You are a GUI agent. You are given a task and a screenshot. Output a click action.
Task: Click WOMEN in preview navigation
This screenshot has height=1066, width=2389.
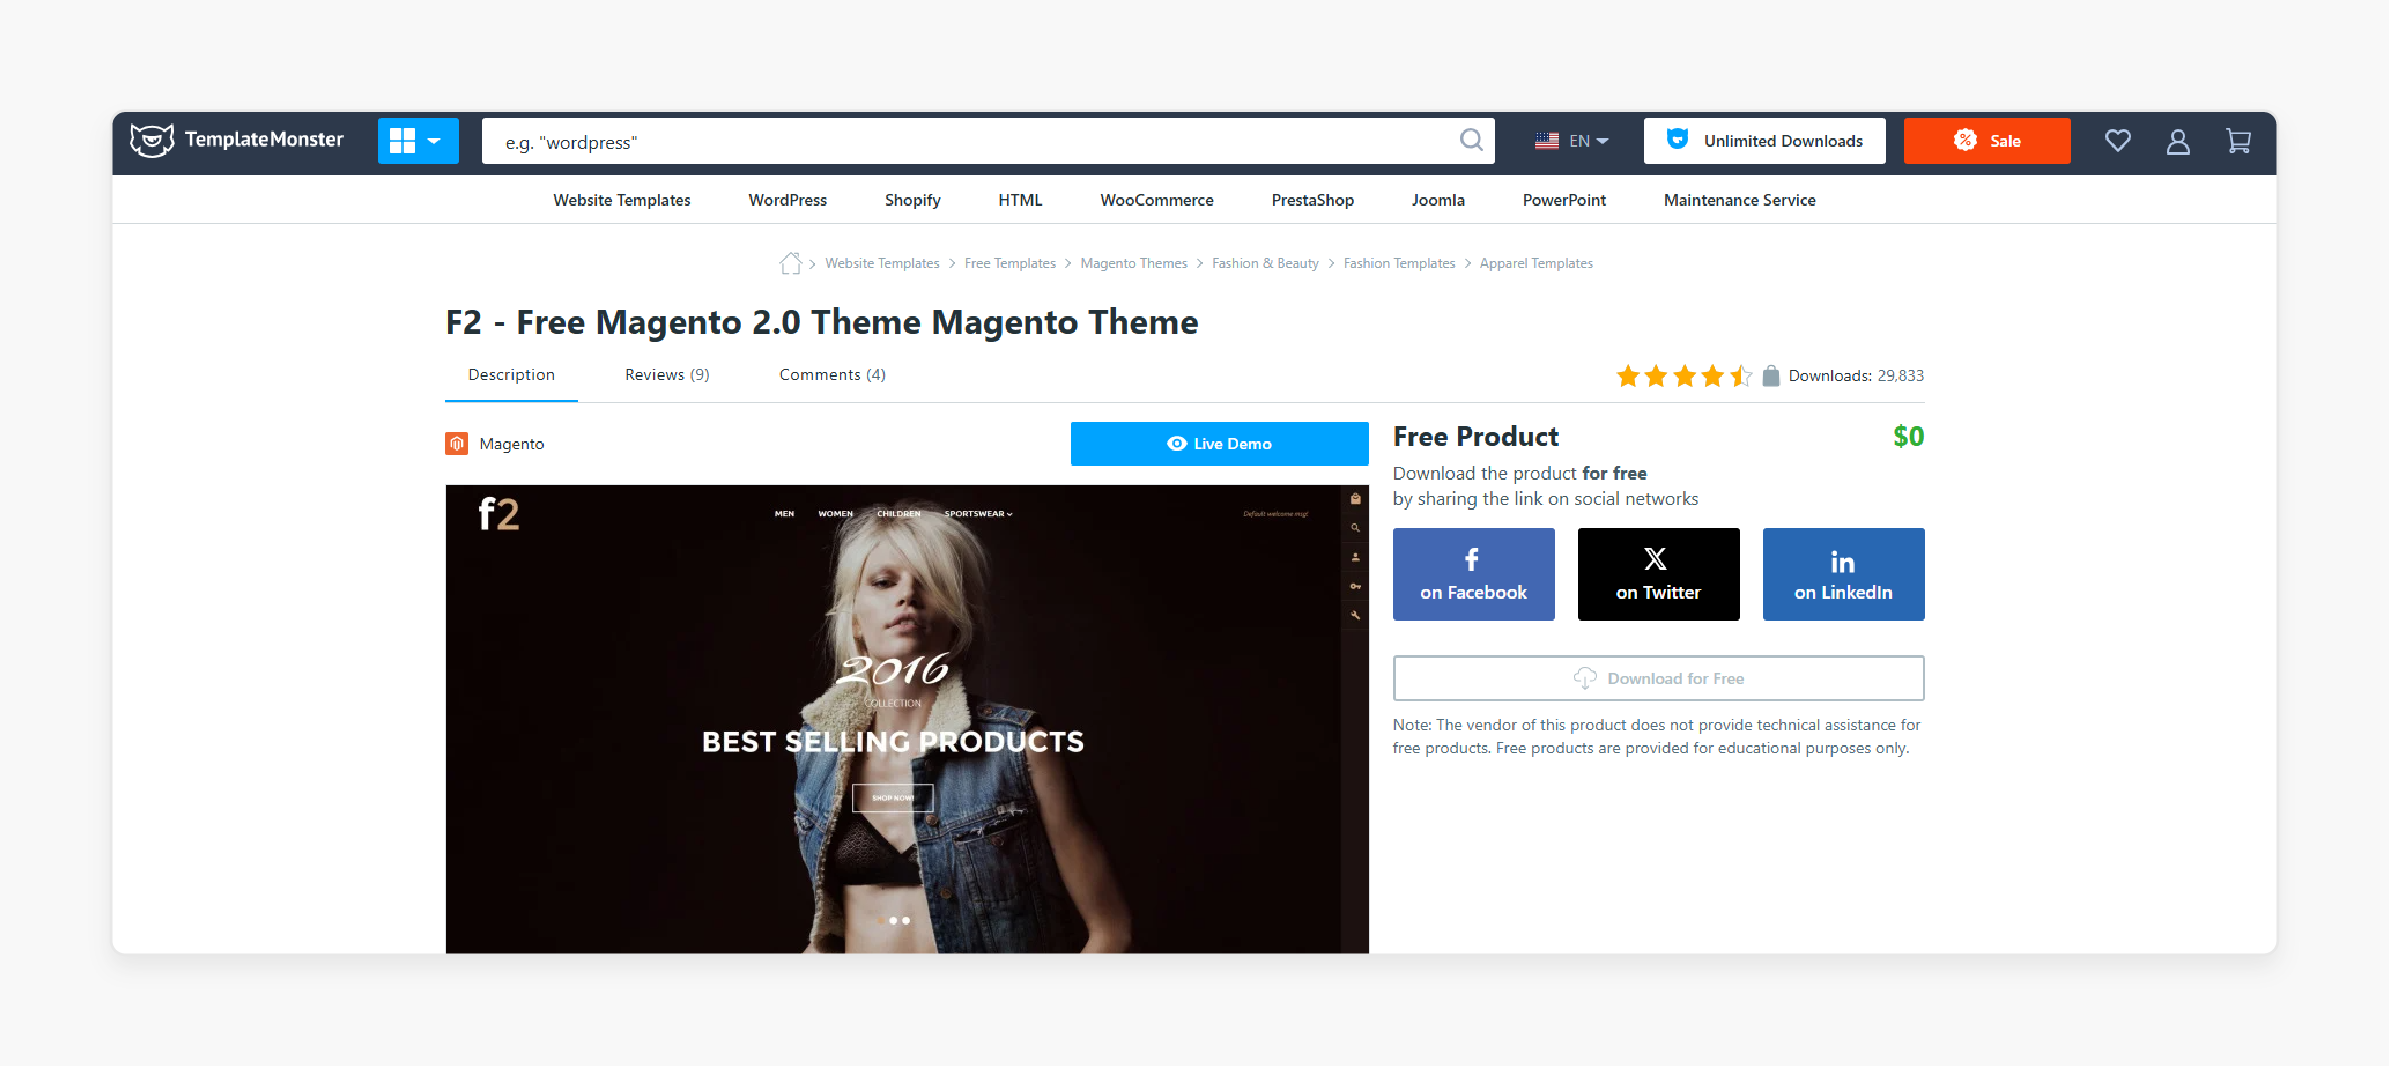tap(836, 514)
